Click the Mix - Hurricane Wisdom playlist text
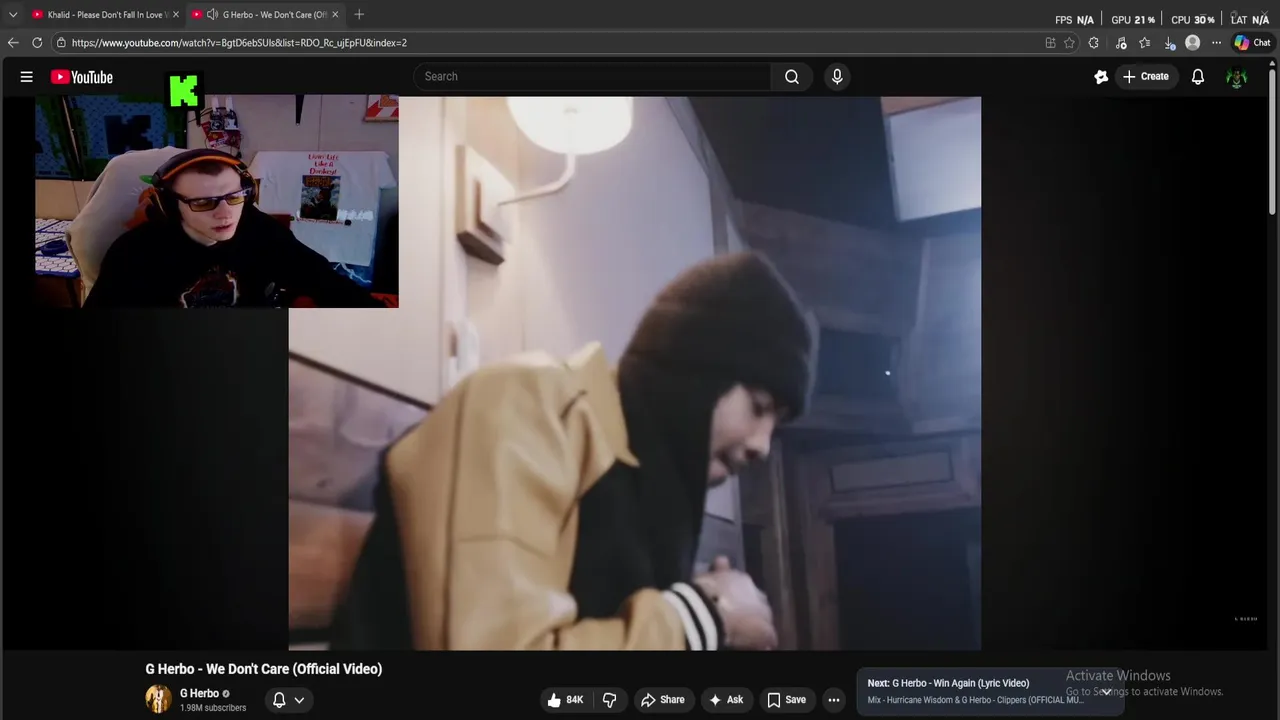This screenshot has height=720, width=1280. click(975, 700)
